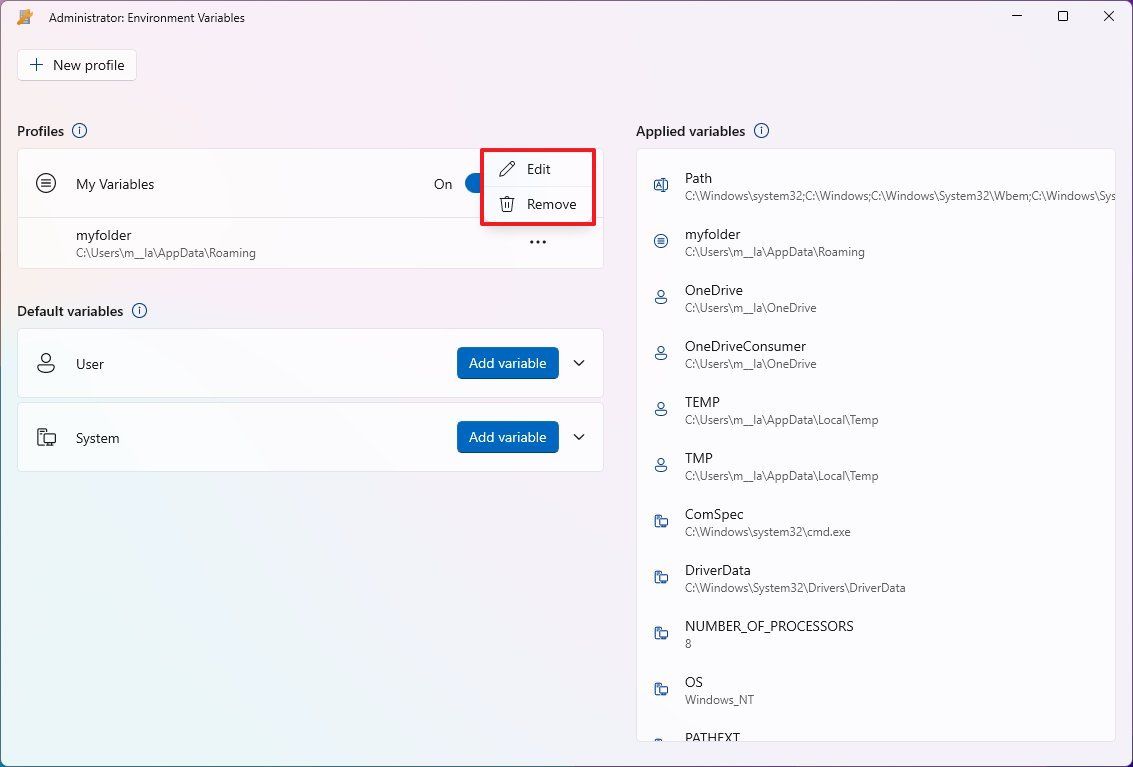
Task: Click the ComSpec system variable icon
Action: [660, 521]
